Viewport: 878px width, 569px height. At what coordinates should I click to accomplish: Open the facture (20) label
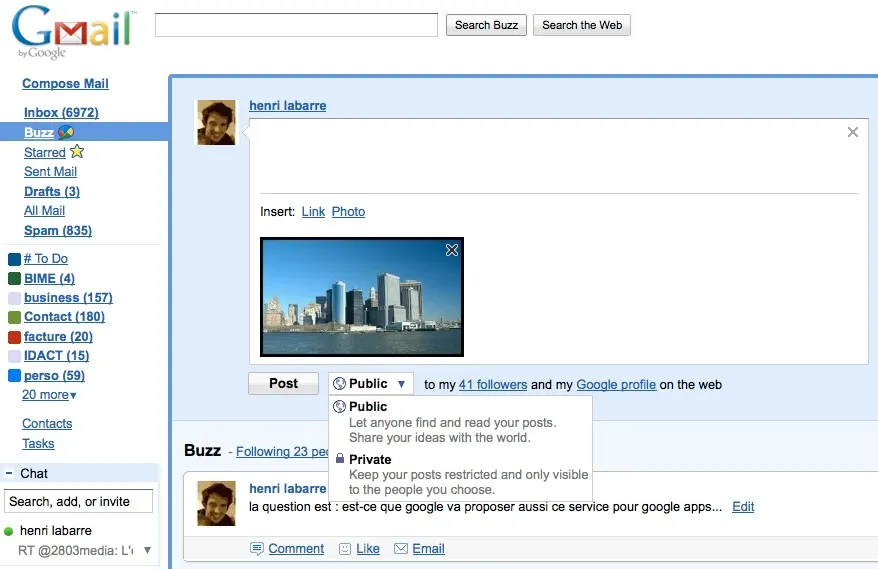coord(58,337)
